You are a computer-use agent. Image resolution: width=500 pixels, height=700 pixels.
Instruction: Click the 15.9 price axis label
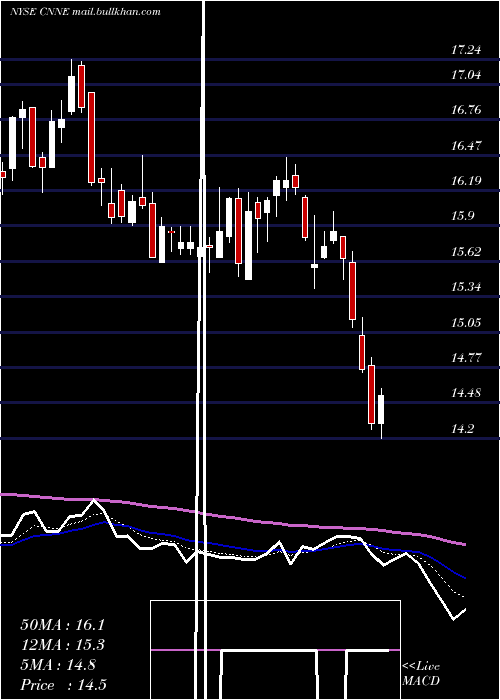(462, 216)
